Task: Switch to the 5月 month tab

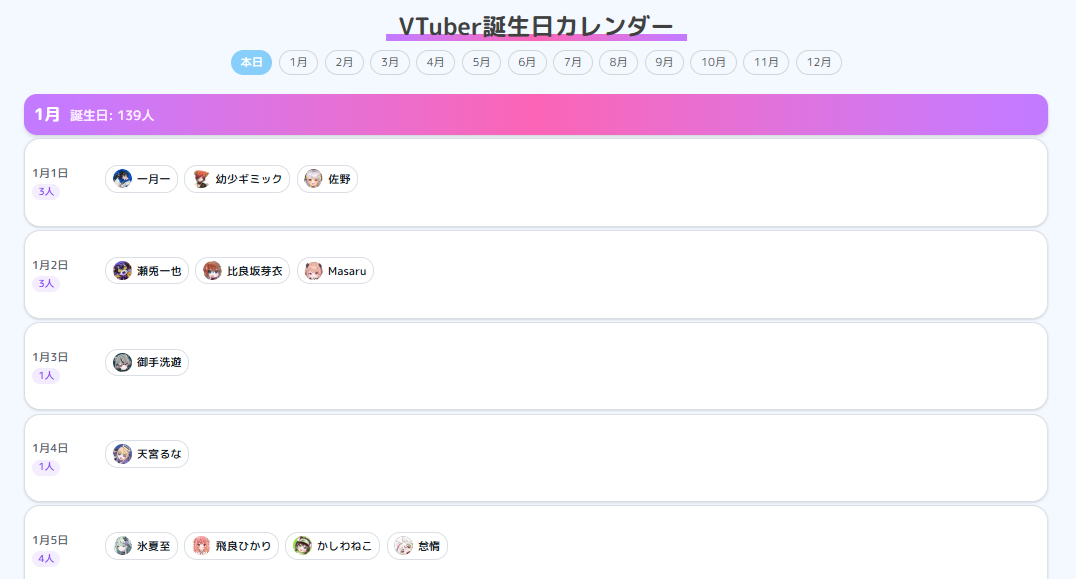Action: [481, 62]
